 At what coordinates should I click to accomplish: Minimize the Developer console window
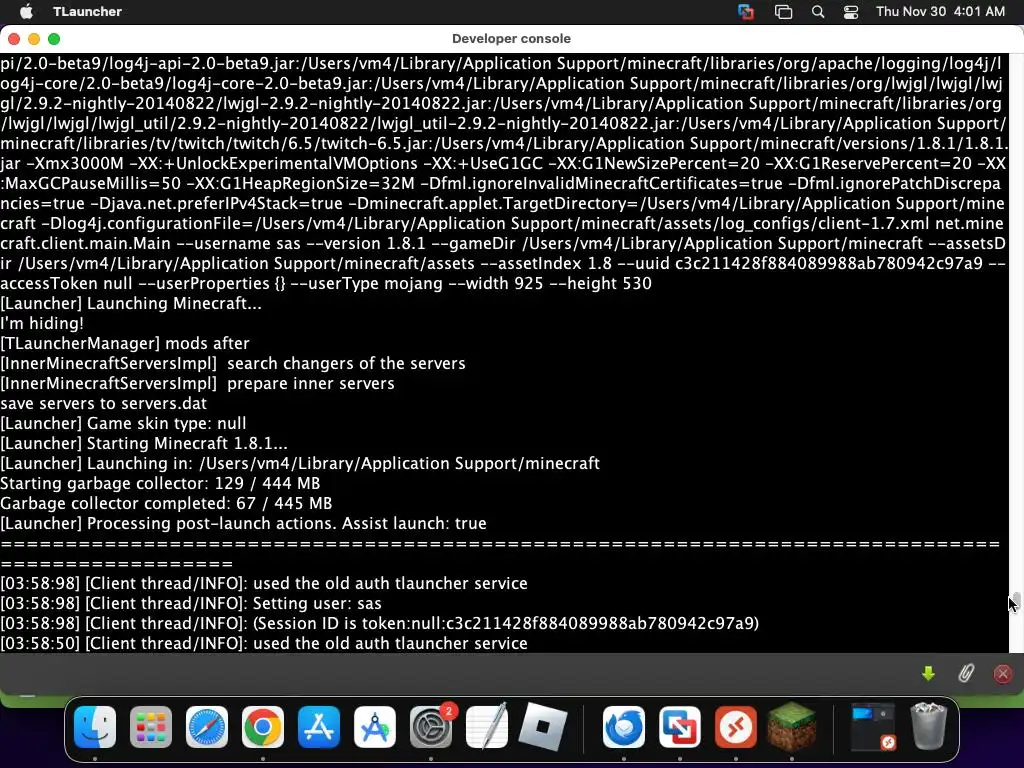pos(34,39)
